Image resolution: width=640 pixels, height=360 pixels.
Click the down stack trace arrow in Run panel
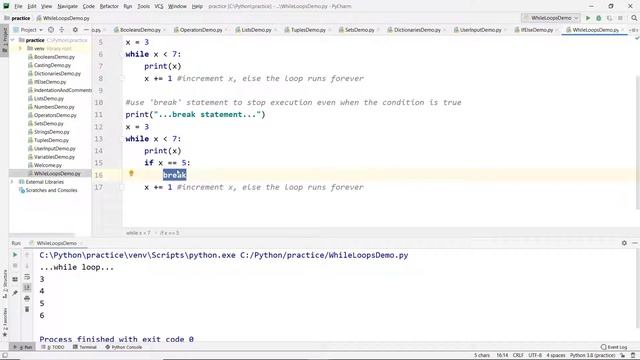(x=27, y=266)
